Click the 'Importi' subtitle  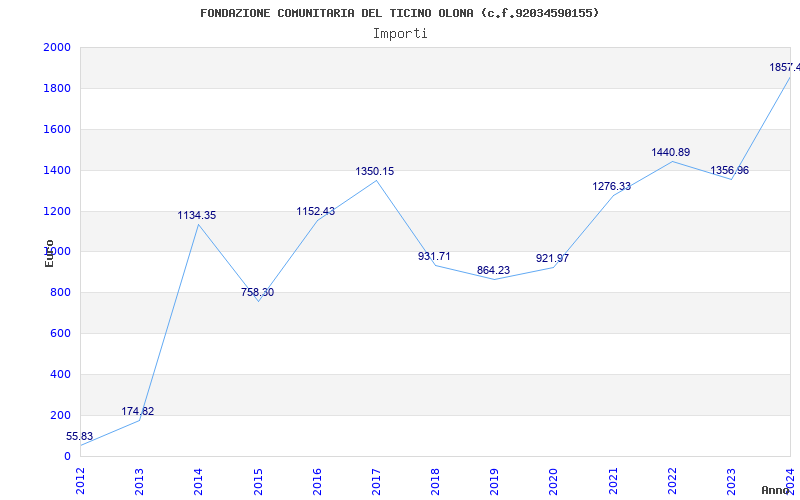pyautogui.click(x=400, y=34)
